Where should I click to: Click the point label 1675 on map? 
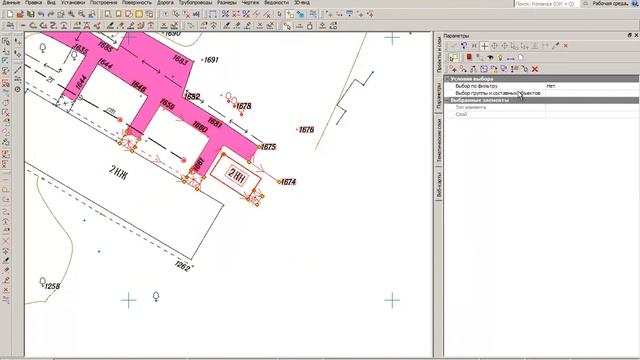(x=268, y=147)
